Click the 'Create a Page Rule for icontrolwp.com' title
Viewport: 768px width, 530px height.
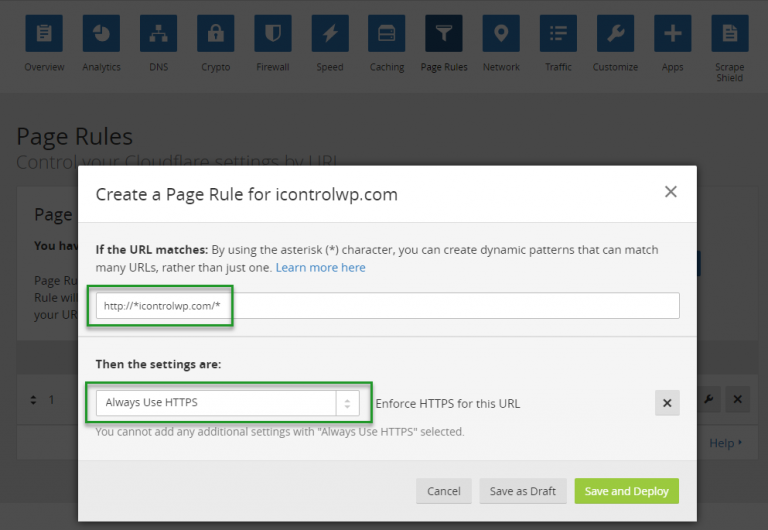click(246, 194)
